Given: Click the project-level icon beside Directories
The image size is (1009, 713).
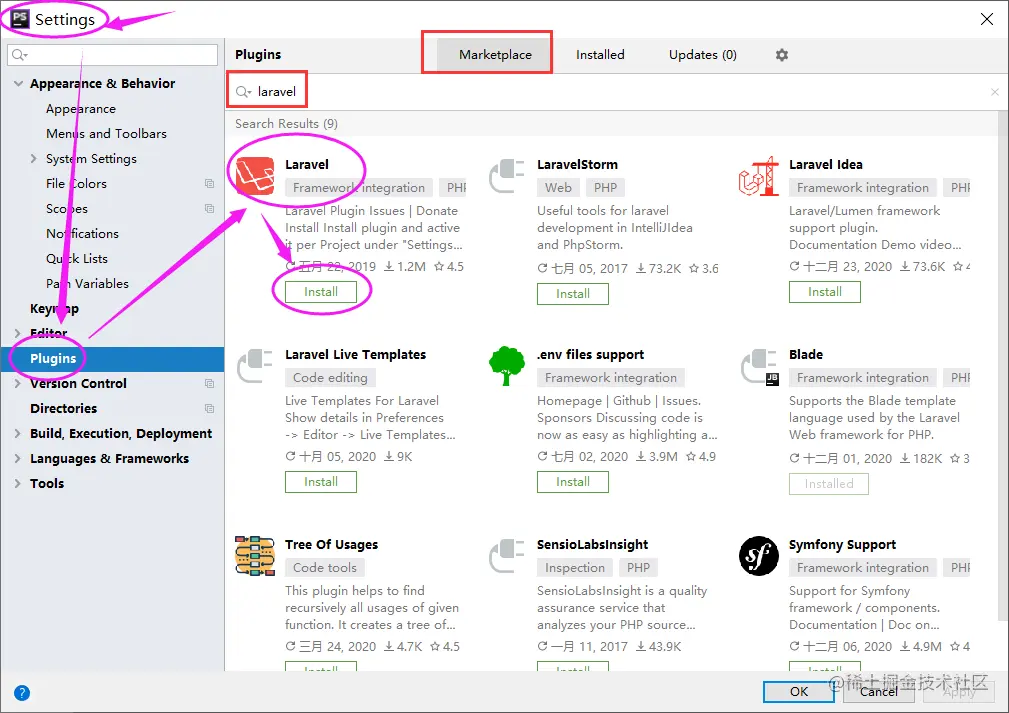Looking at the screenshot, I should (x=209, y=409).
